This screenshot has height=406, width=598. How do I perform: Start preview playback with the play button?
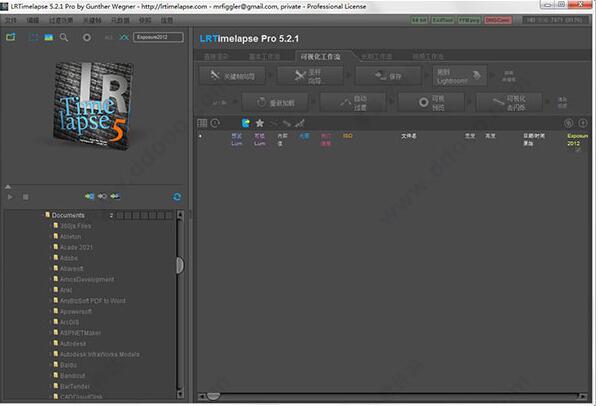[x=10, y=197]
